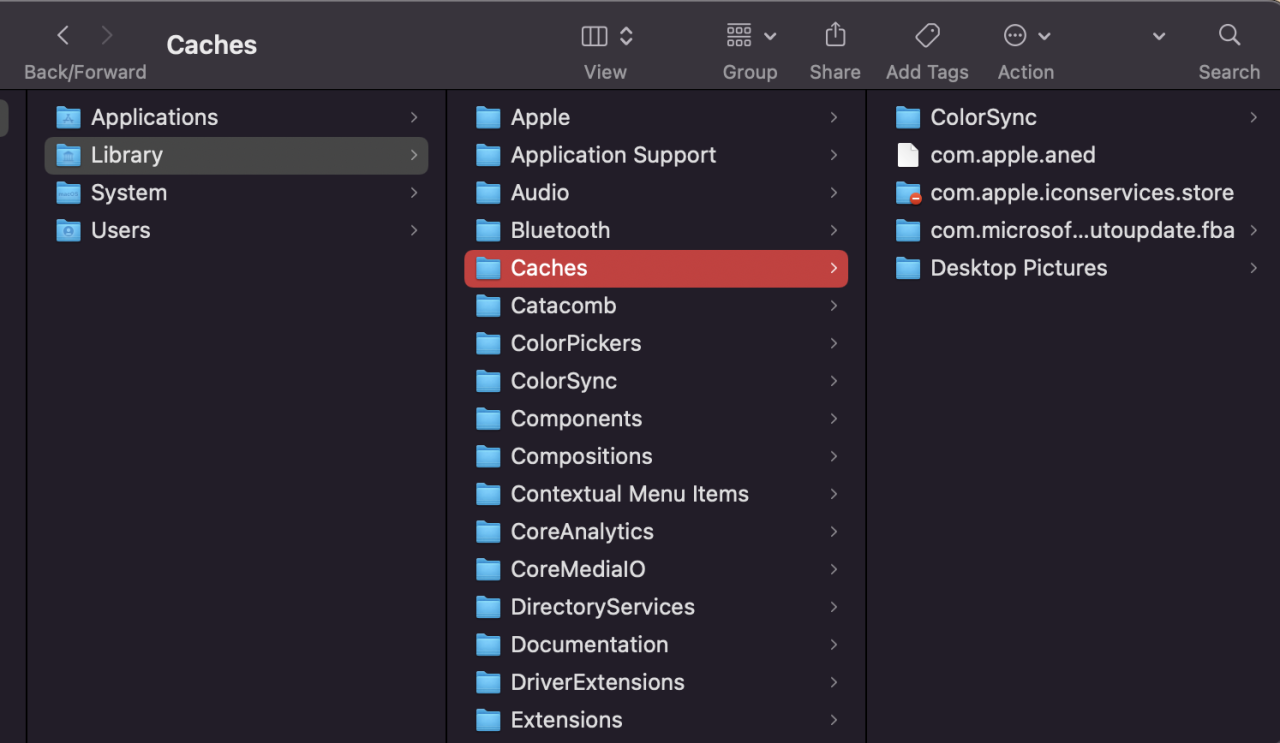Image resolution: width=1280 pixels, height=743 pixels.
Task: Click the System folder icon
Action: click(68, 192)
